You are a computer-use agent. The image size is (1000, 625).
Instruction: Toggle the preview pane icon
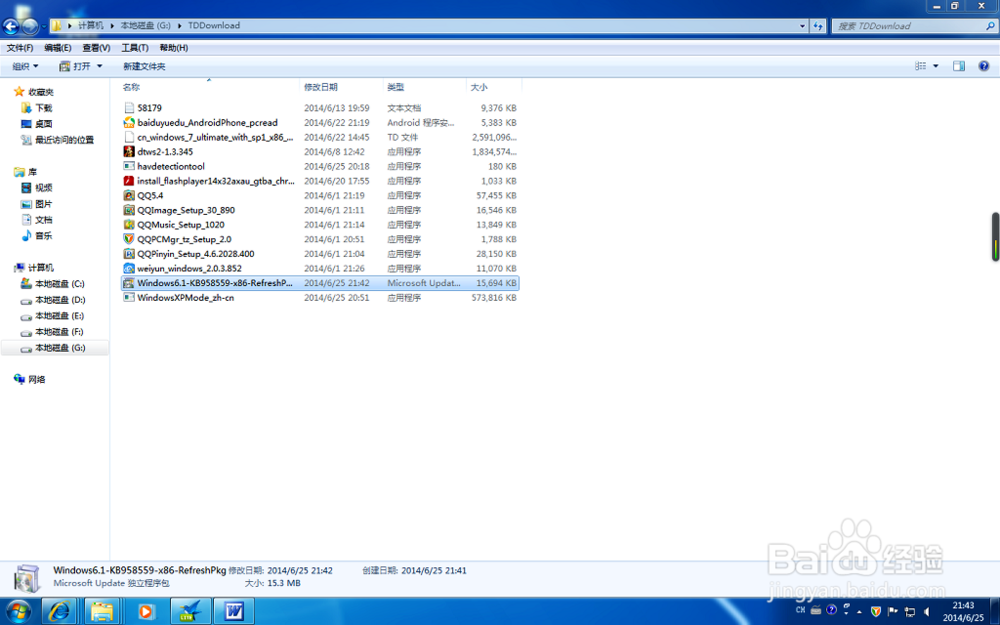[959, 66]
